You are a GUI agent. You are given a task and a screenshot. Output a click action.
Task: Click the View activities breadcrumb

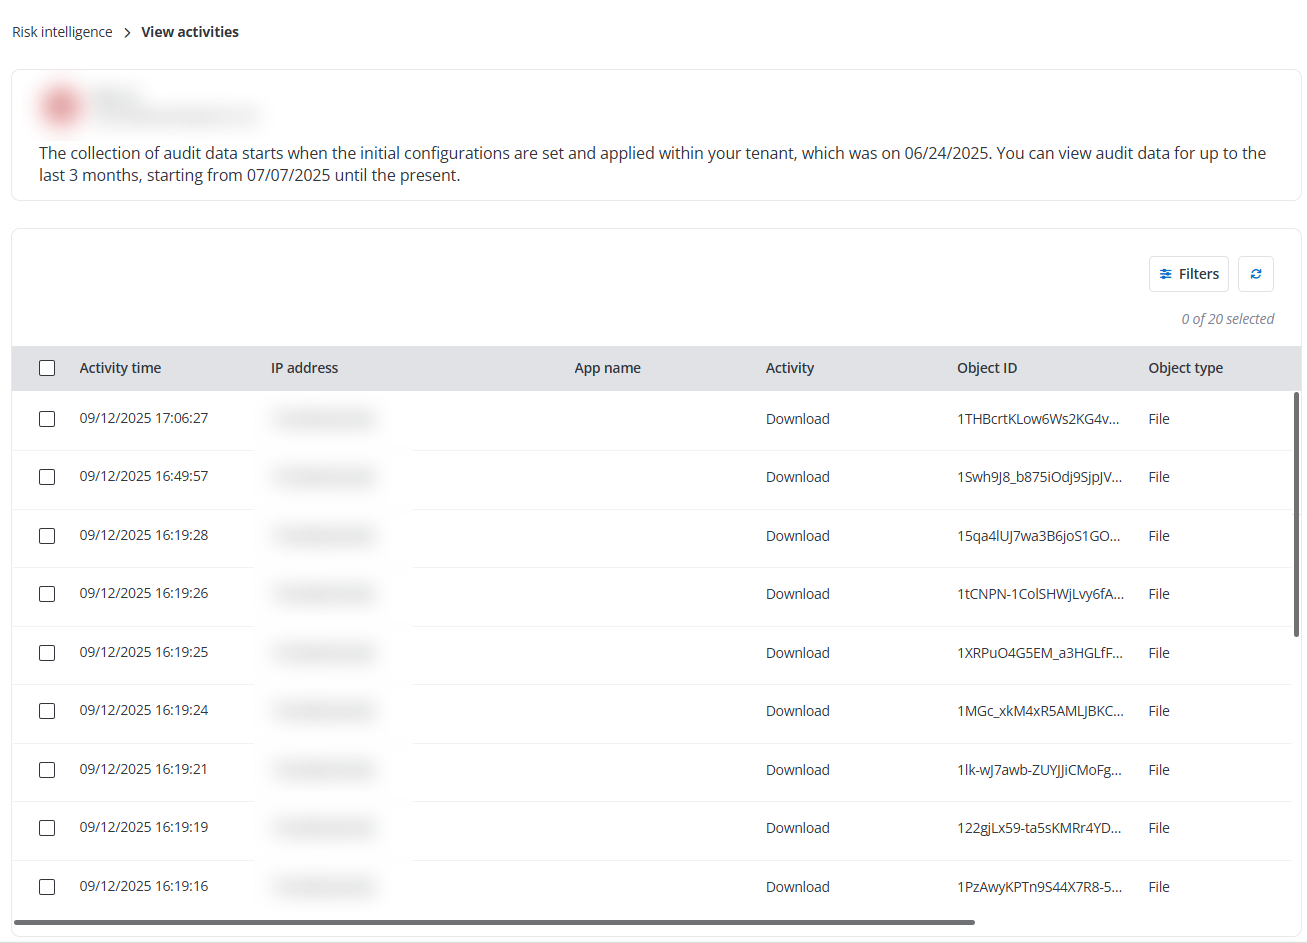pyautogui.click(x=190, y=32)
